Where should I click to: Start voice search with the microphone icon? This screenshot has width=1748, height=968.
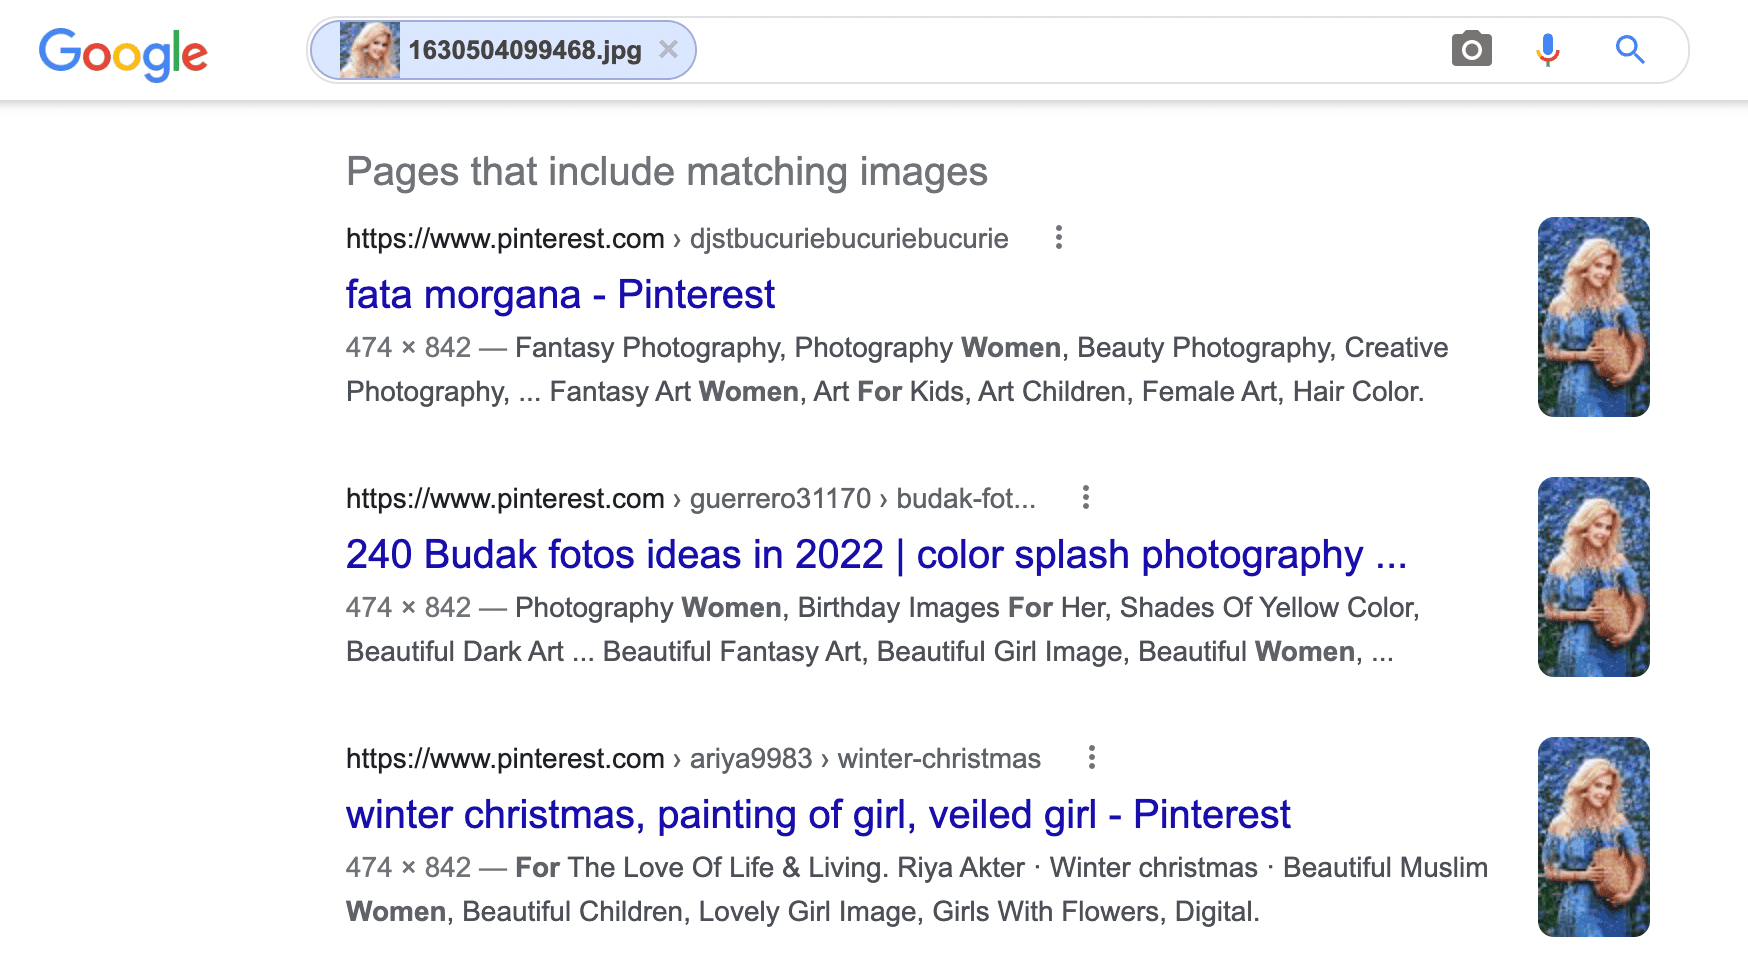[x=1548, y=49]
